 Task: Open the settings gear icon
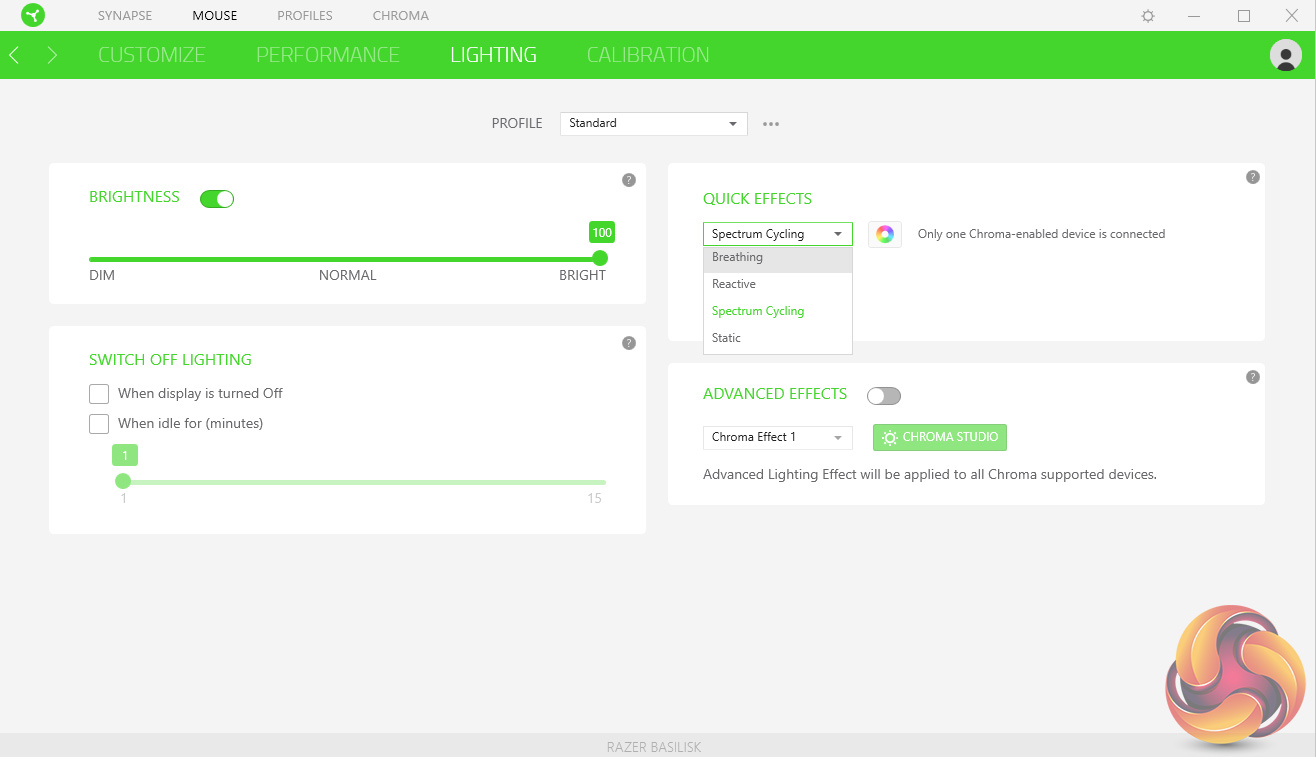[1148, 16]
